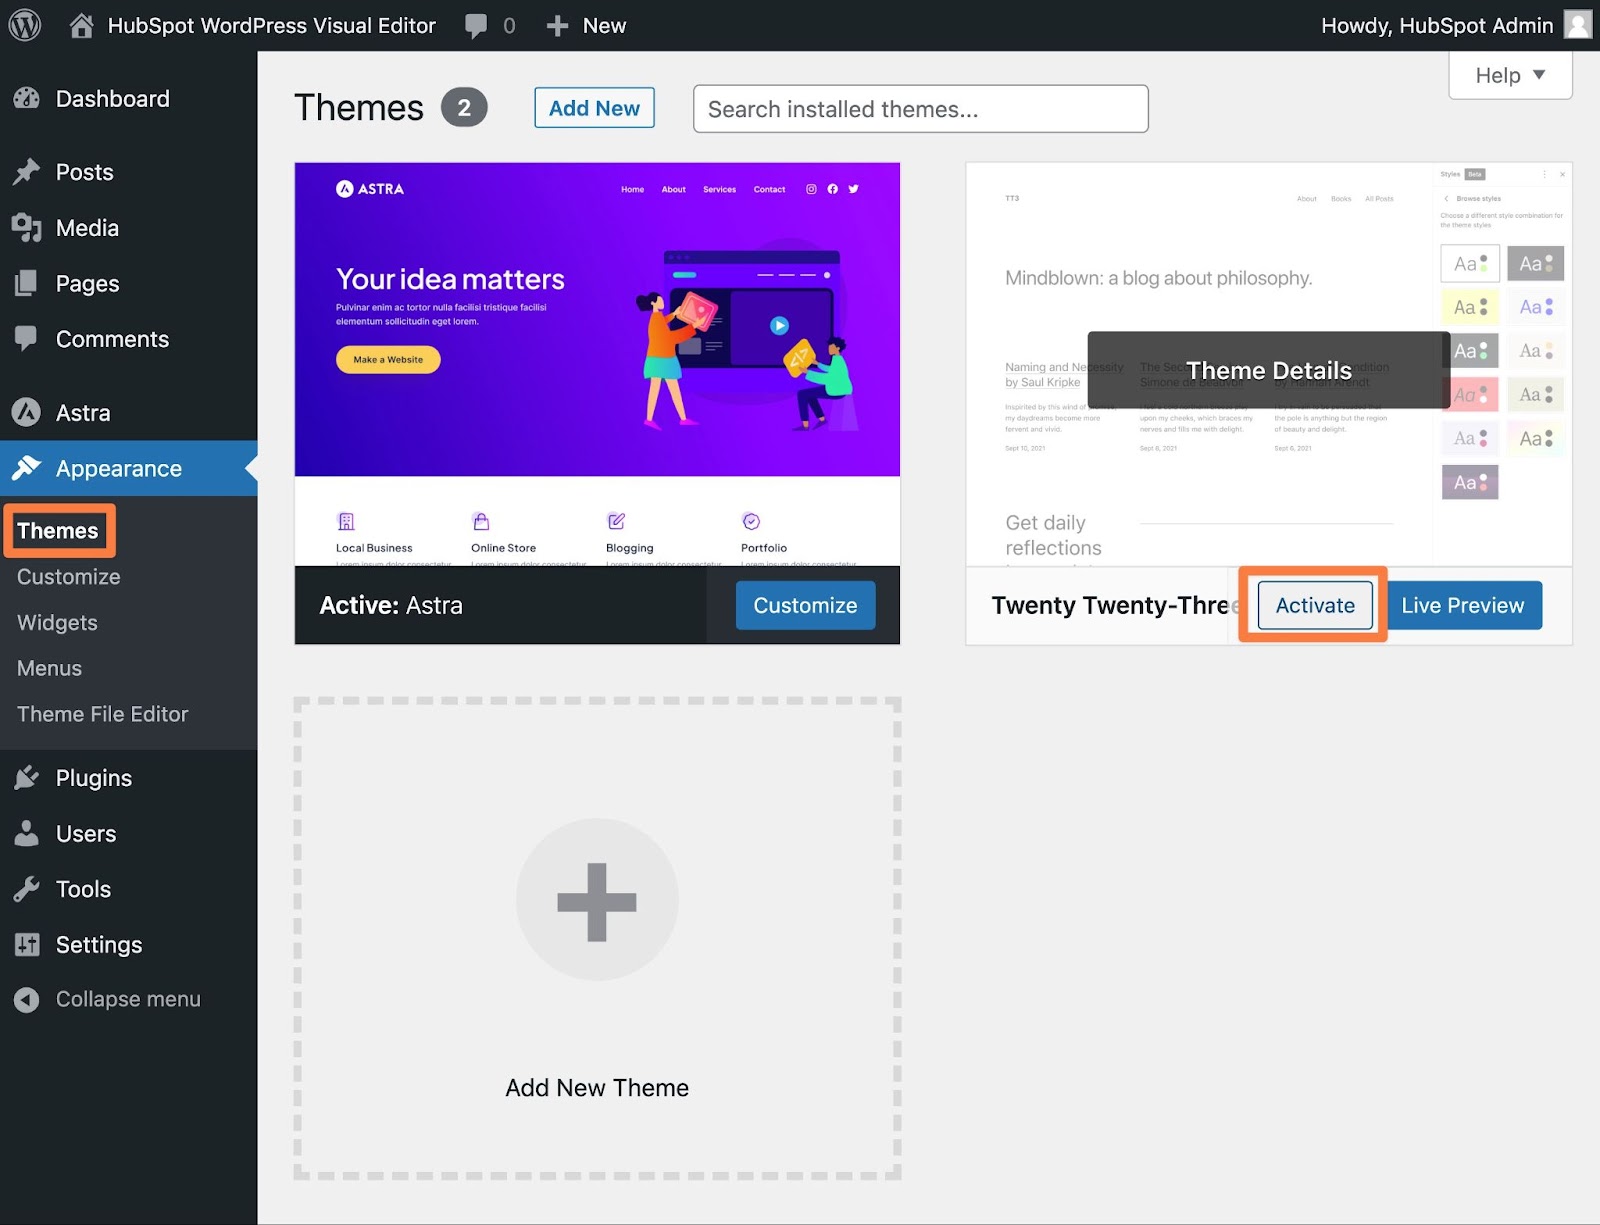Open the HubSpot Admin avatar
Viewport: 1600px width, 1225px height.
[x=1578, y=25]
